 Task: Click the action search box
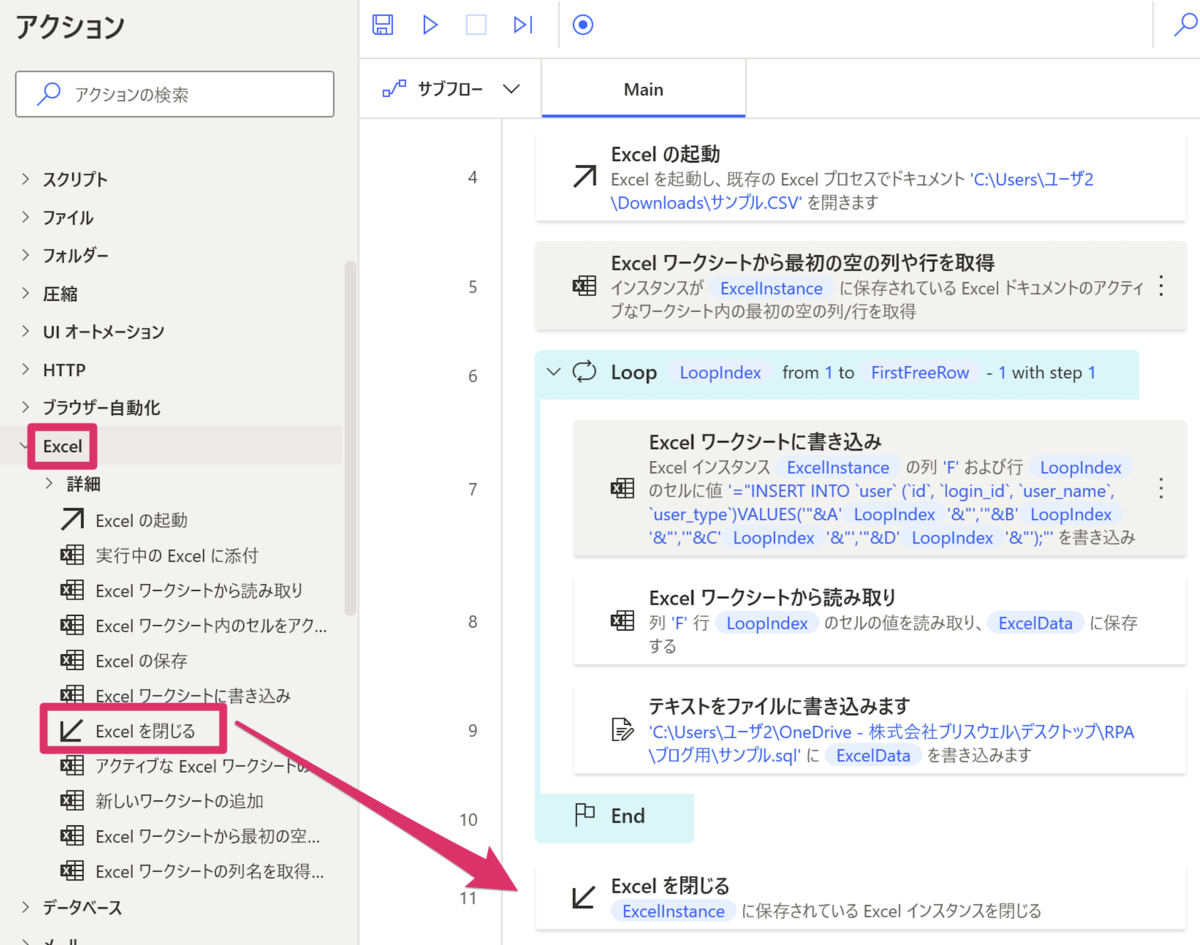[x=175, y=95]
